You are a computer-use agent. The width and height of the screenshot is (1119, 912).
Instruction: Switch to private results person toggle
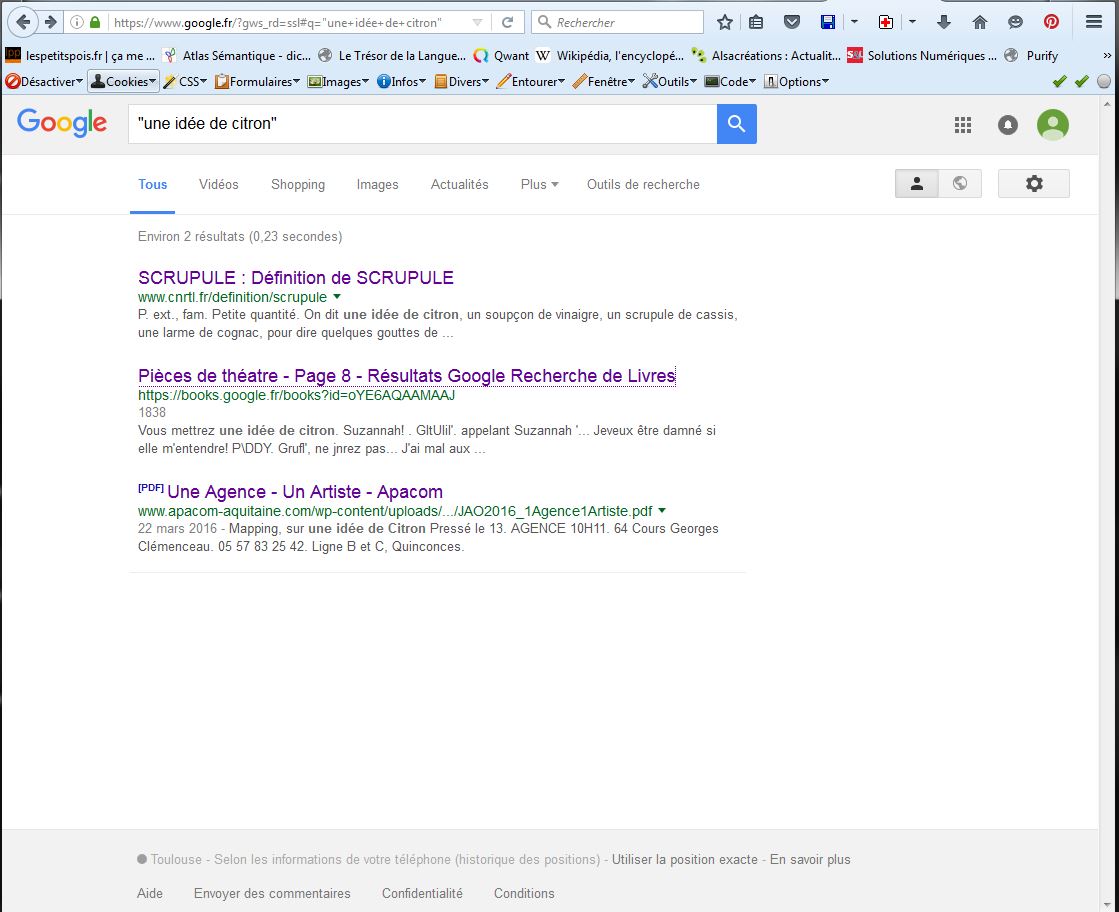[916, 184]
